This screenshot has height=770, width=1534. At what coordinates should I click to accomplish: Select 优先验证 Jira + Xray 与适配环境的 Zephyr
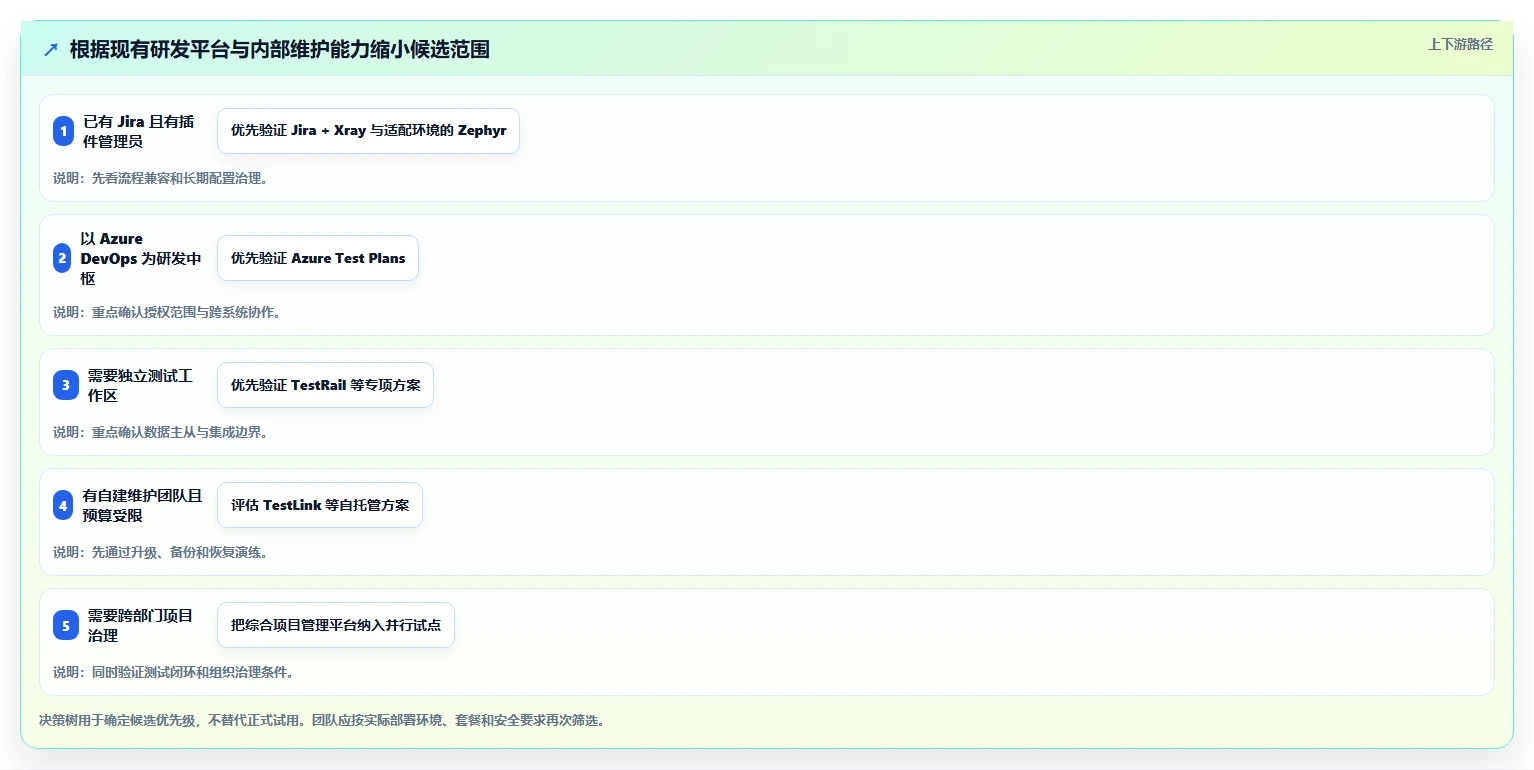coord(368,131)
